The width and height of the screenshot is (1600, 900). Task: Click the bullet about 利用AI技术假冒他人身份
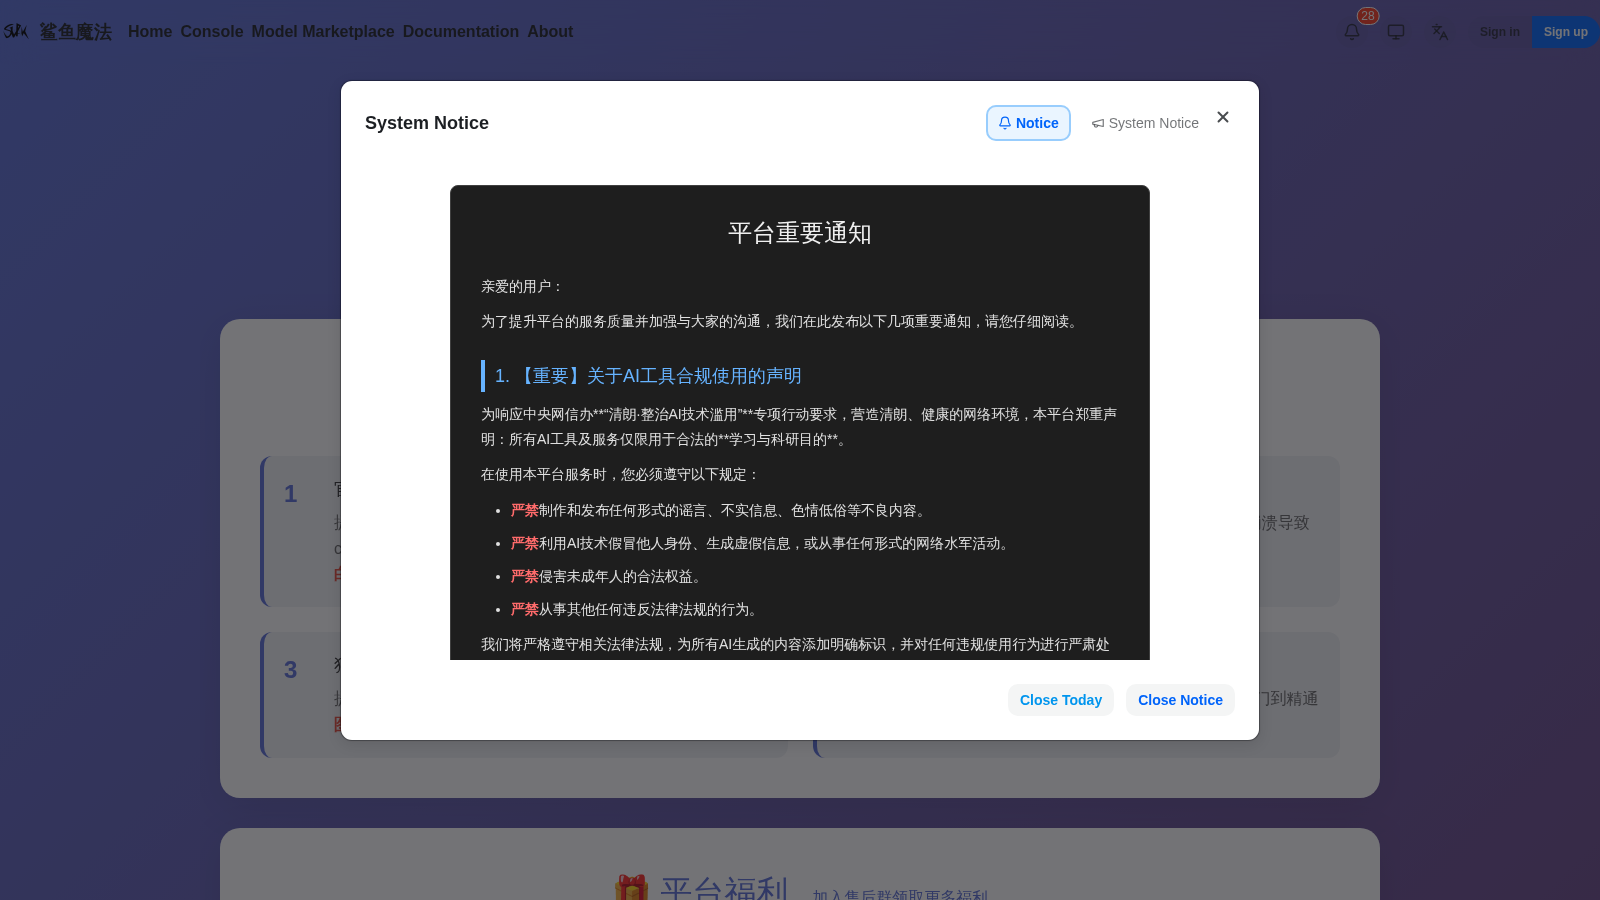coord(762,543)
